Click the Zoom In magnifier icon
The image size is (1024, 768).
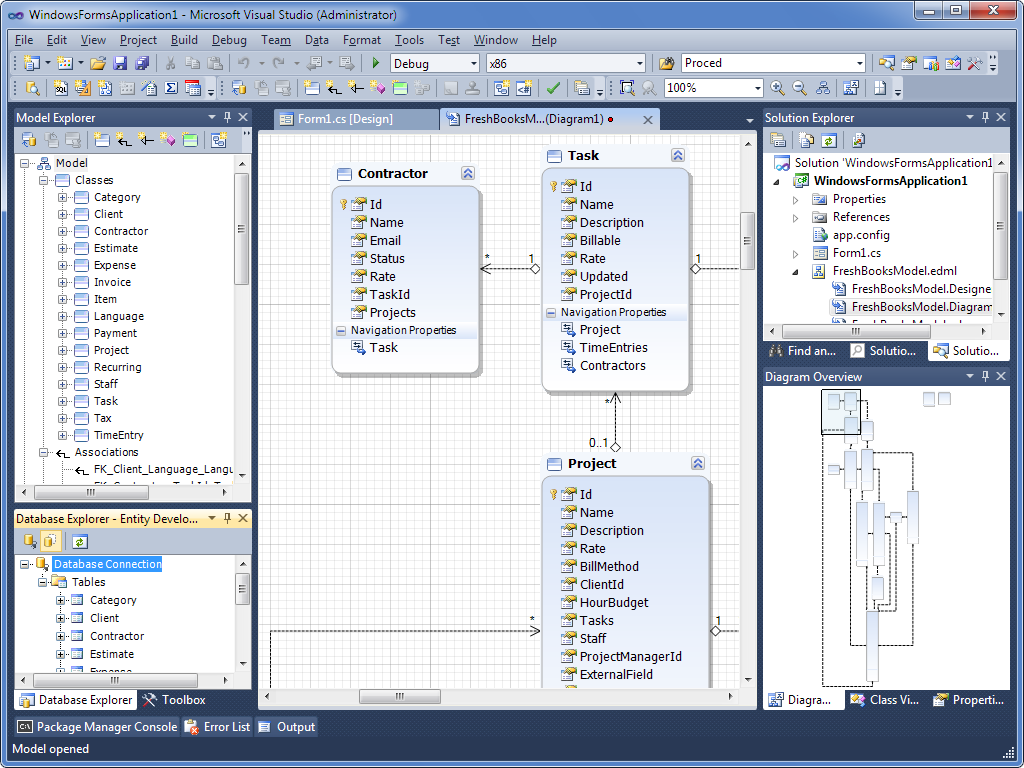pyautogui.click(x=777, y=88)
